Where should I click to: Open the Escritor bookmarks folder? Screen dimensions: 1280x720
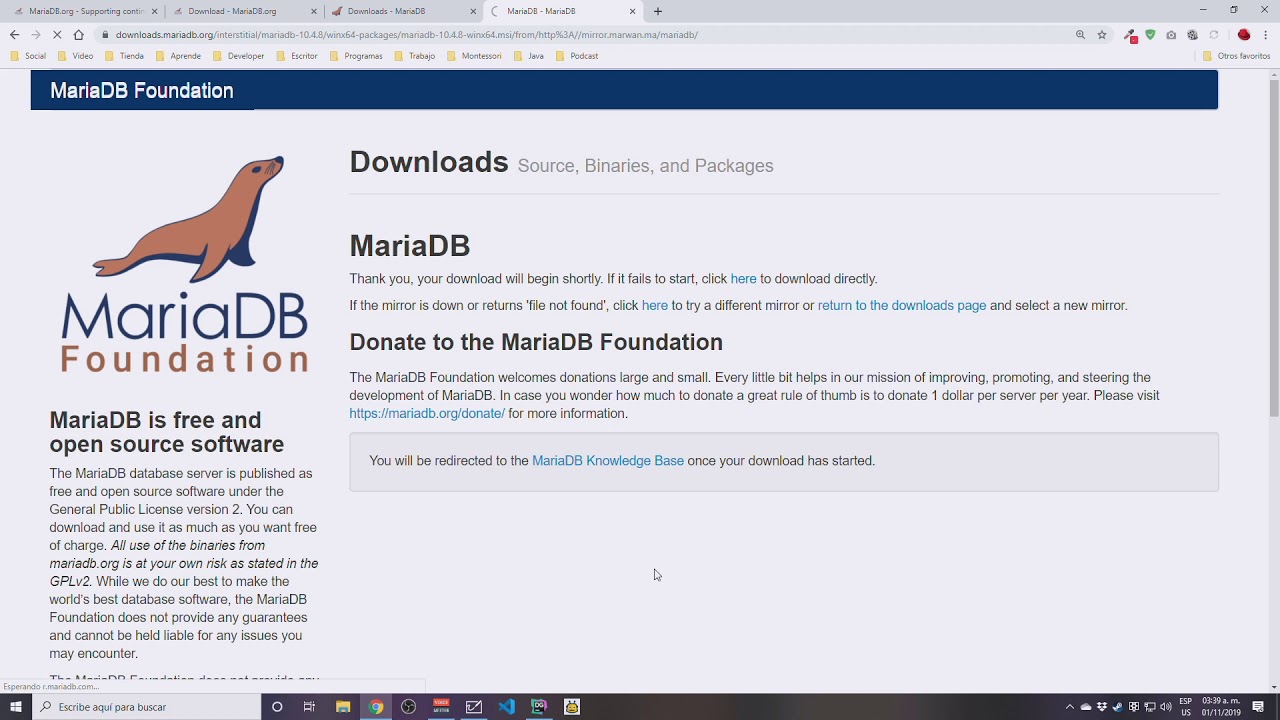(297, 56)
